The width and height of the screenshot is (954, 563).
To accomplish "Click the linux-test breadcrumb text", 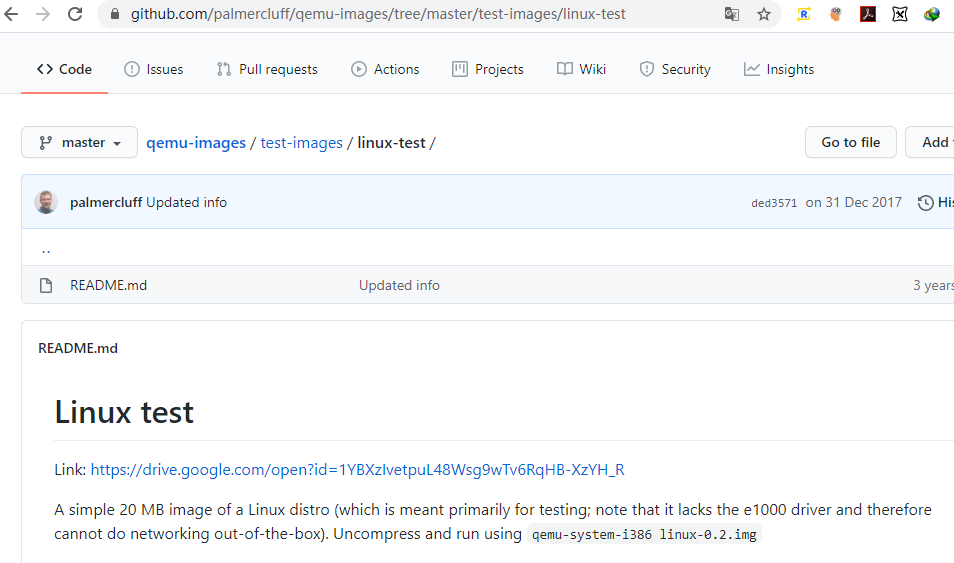I will coord(391,142).
